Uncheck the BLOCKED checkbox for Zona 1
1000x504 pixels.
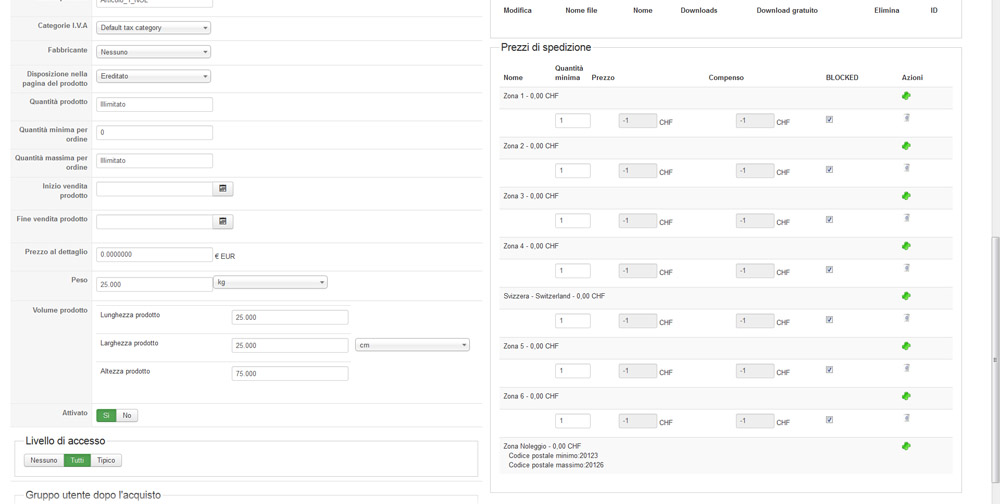[x=829, y=120]
